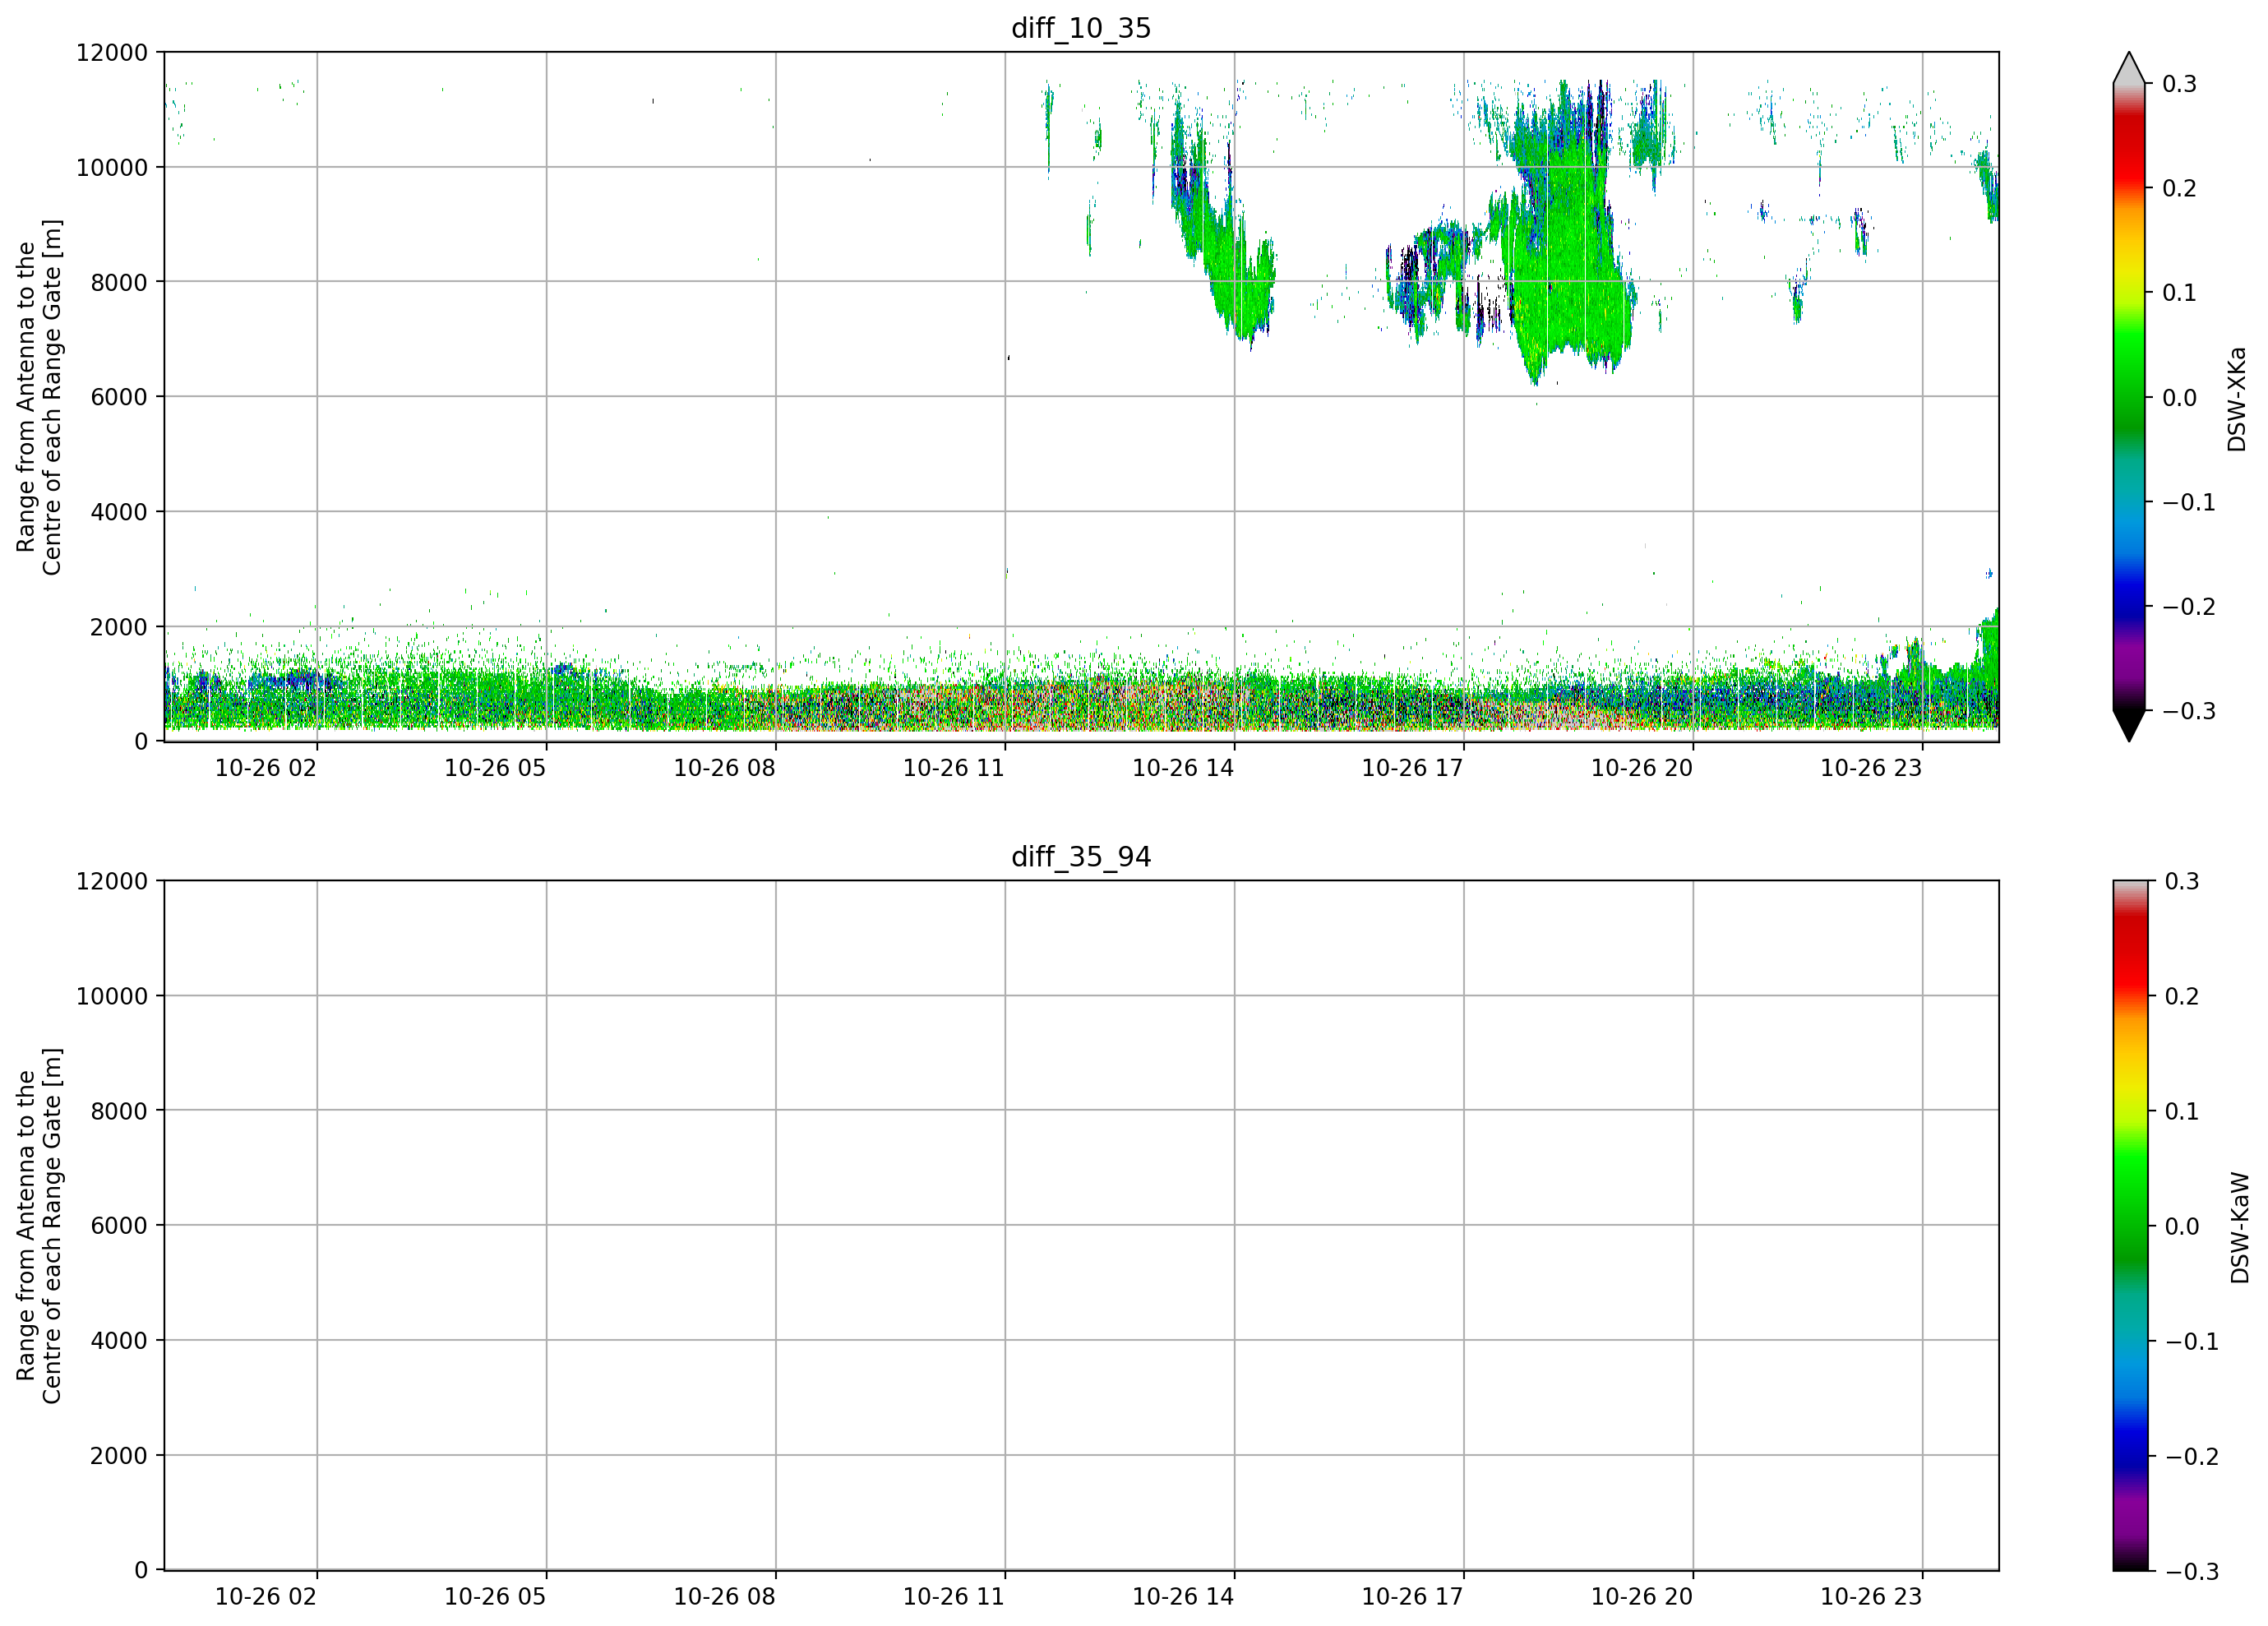Click the 8000 y-tick of diff_35_94 plot

[x=118, y=1111]
